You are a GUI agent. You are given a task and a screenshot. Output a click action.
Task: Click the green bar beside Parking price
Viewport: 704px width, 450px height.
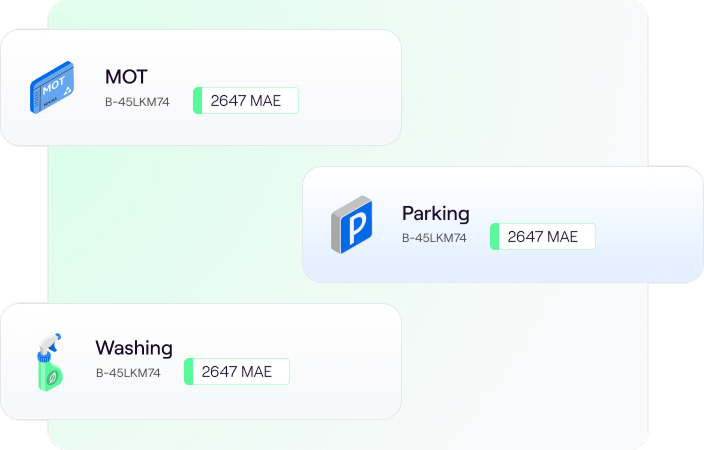click(x=494, y=237)
